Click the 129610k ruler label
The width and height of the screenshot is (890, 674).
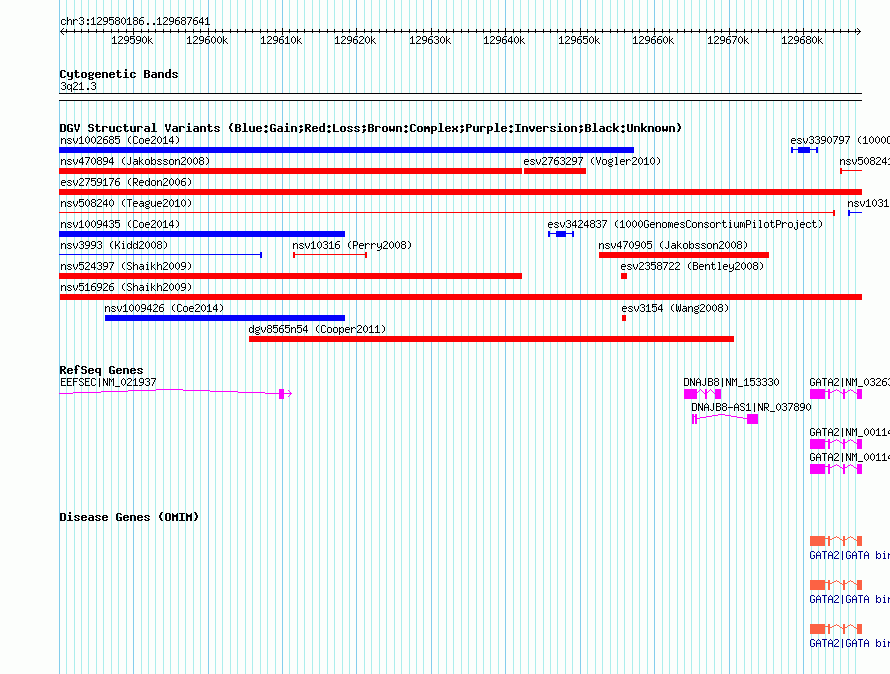(281, 40)
